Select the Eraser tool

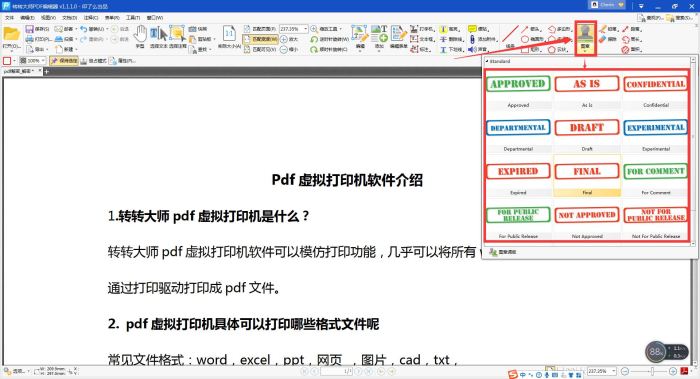point(609,39)
